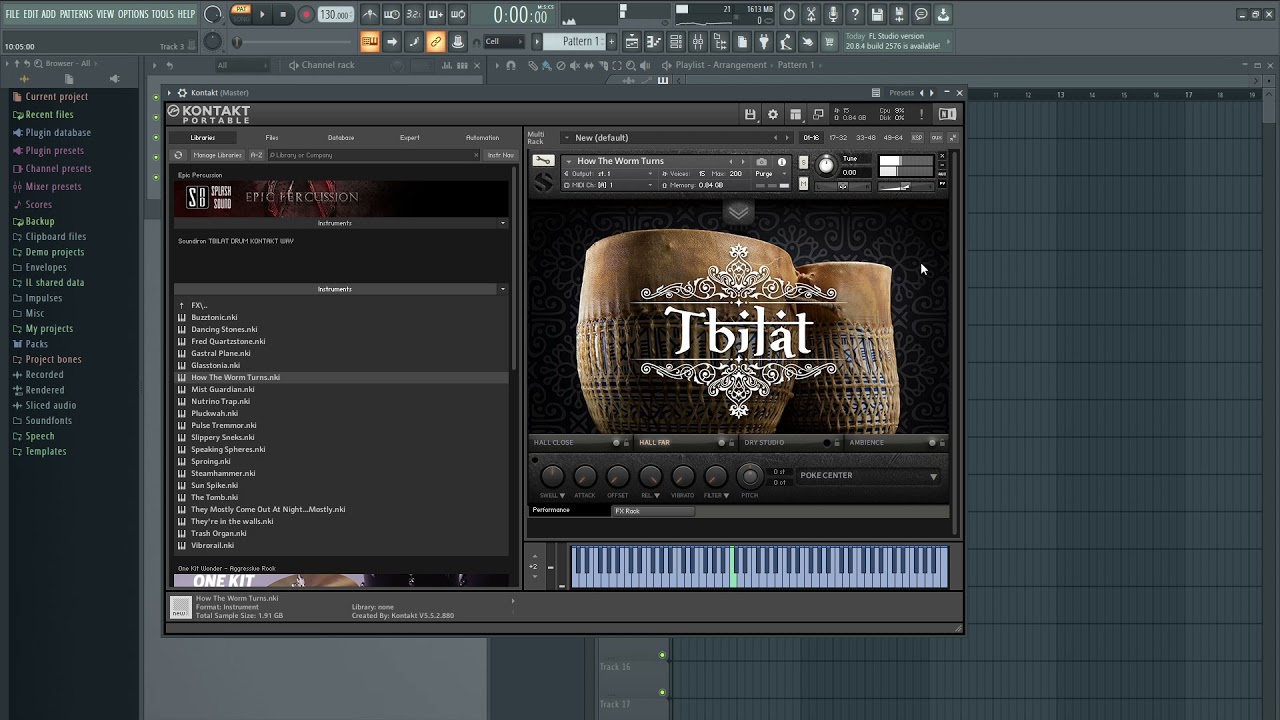The width and height of the screenshot is (1280, 720).
Task: Open Kontakt options gear
Action: click(772, 114)
